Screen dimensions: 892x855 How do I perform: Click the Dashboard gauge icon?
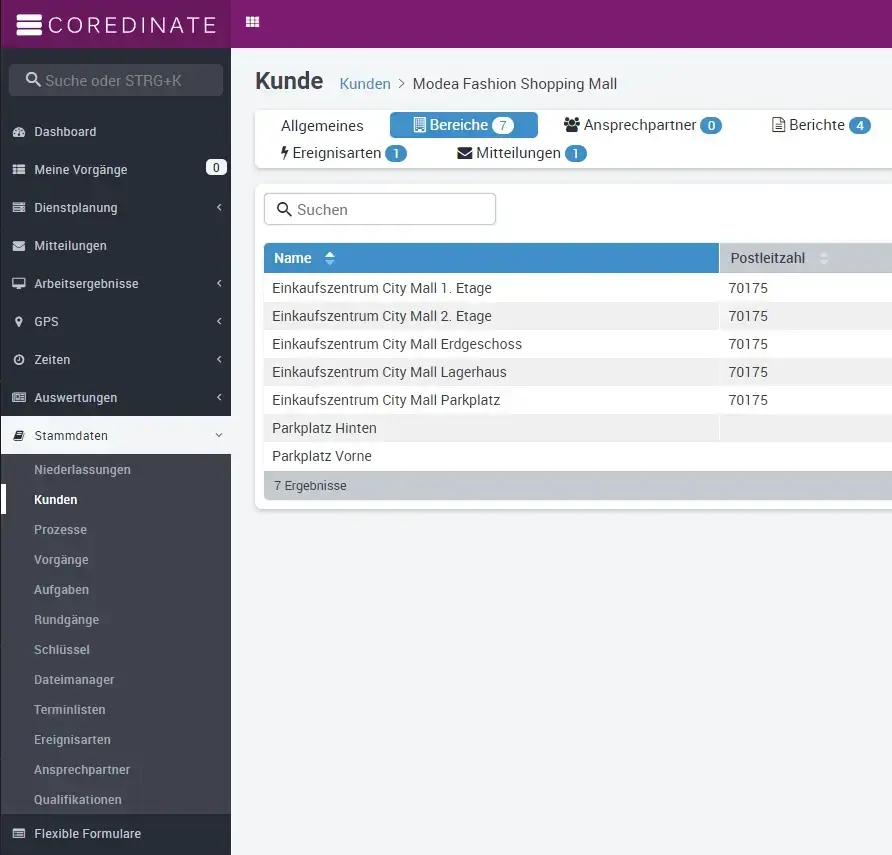pyautogui.click(x=18, y=132)
